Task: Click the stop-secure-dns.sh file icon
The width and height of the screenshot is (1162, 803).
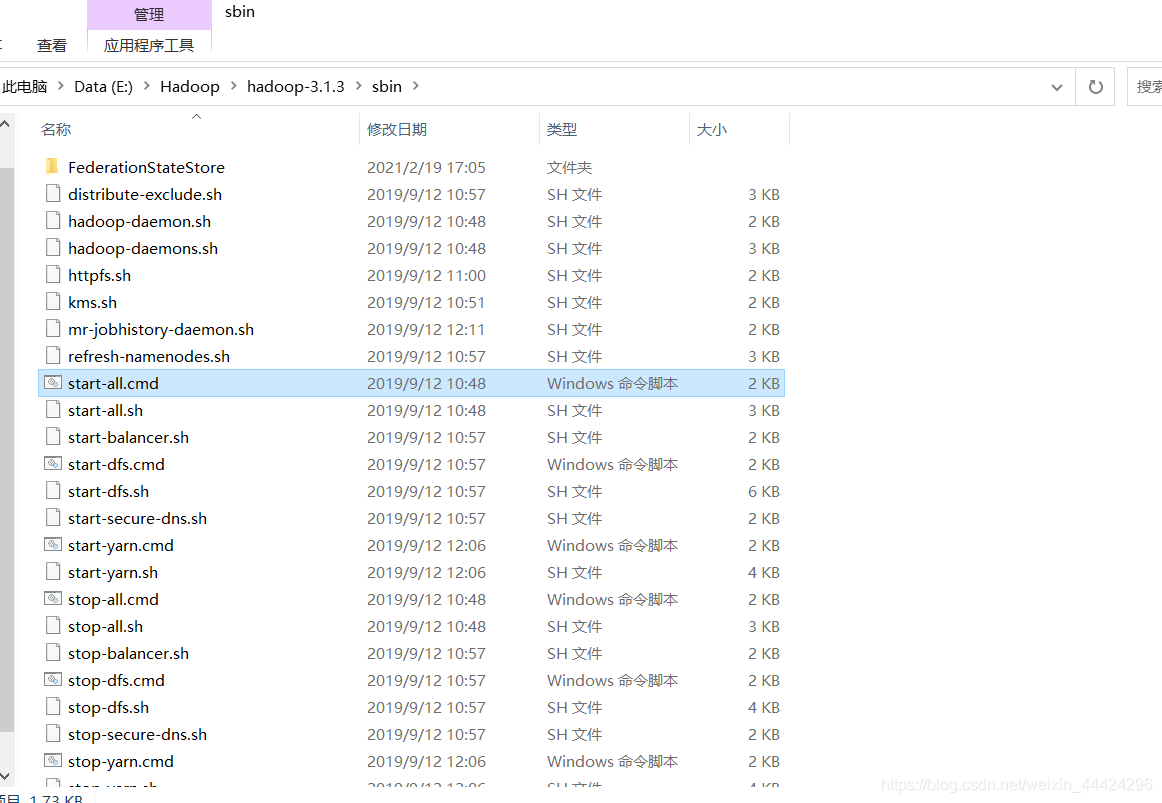Action: point(53,734)
